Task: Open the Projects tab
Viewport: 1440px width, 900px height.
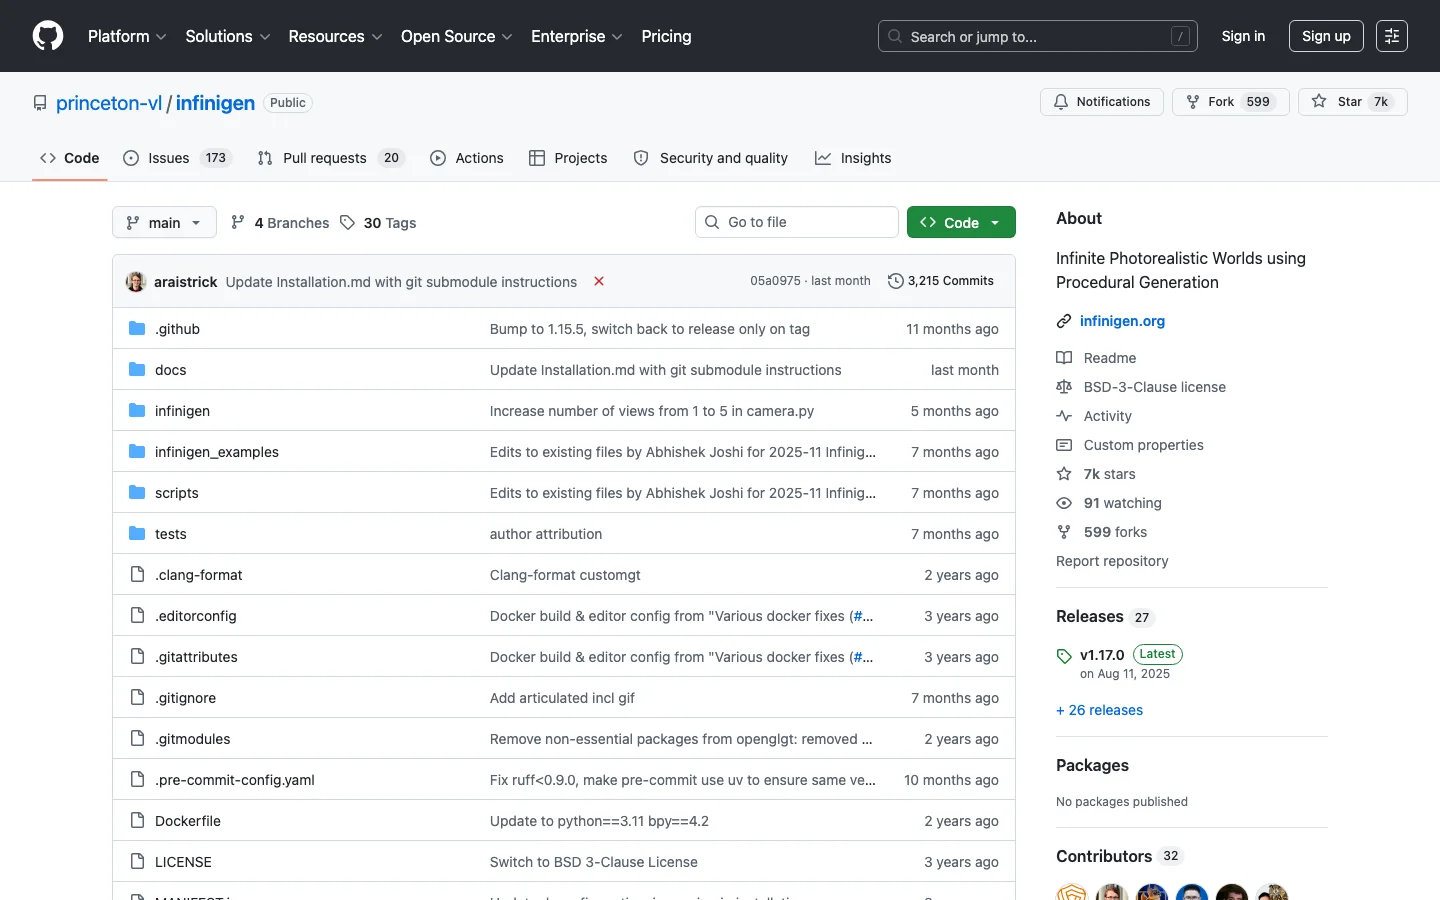Action: (x=568, y=158)
